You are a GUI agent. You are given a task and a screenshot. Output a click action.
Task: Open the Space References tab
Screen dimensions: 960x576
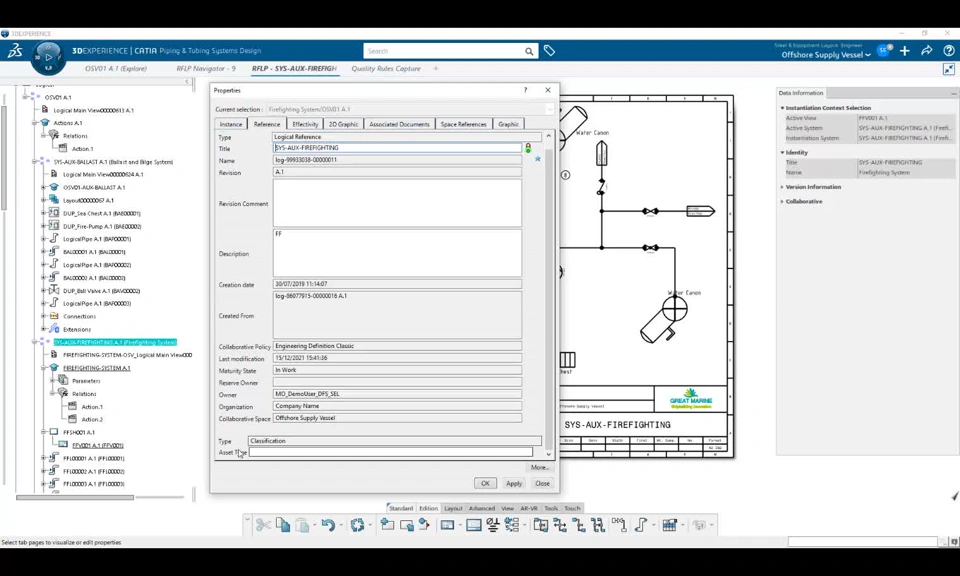(463, 124)
